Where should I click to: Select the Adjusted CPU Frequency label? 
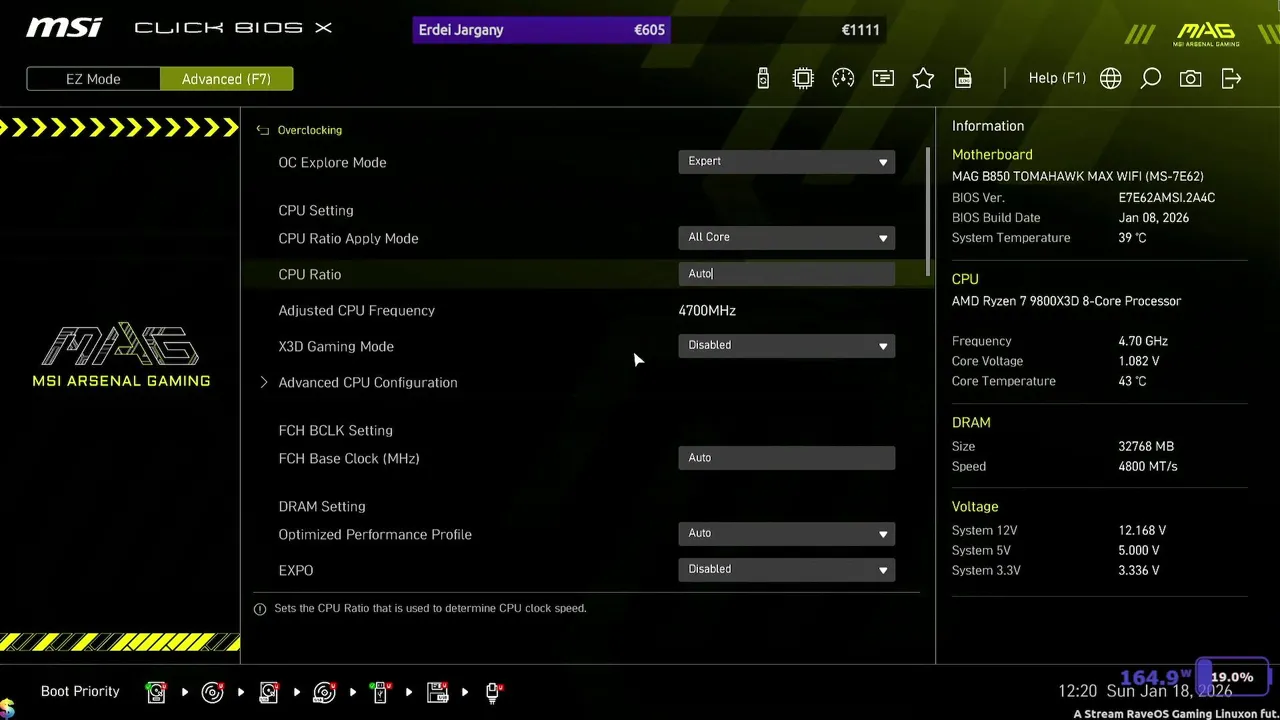point(356,310)
